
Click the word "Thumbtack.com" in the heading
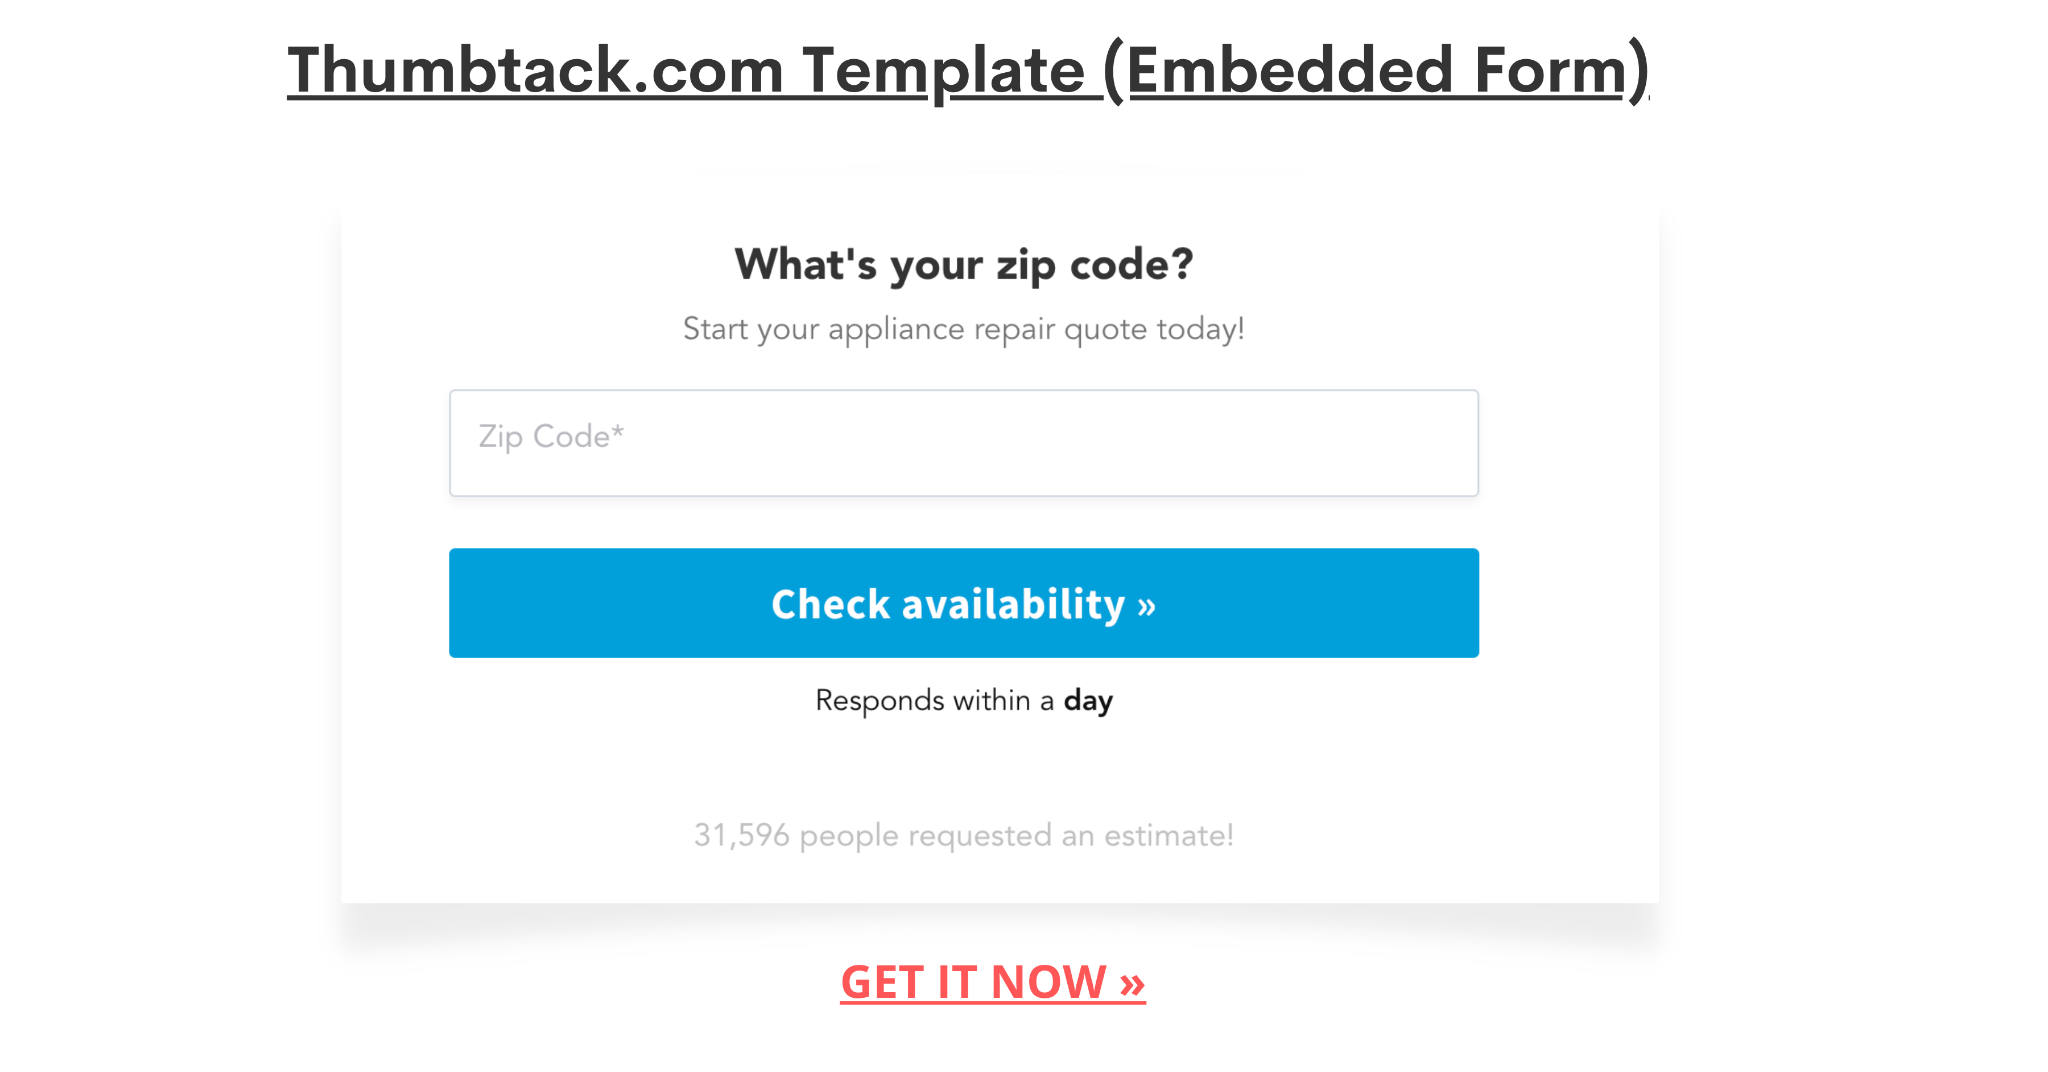(535, 71)
